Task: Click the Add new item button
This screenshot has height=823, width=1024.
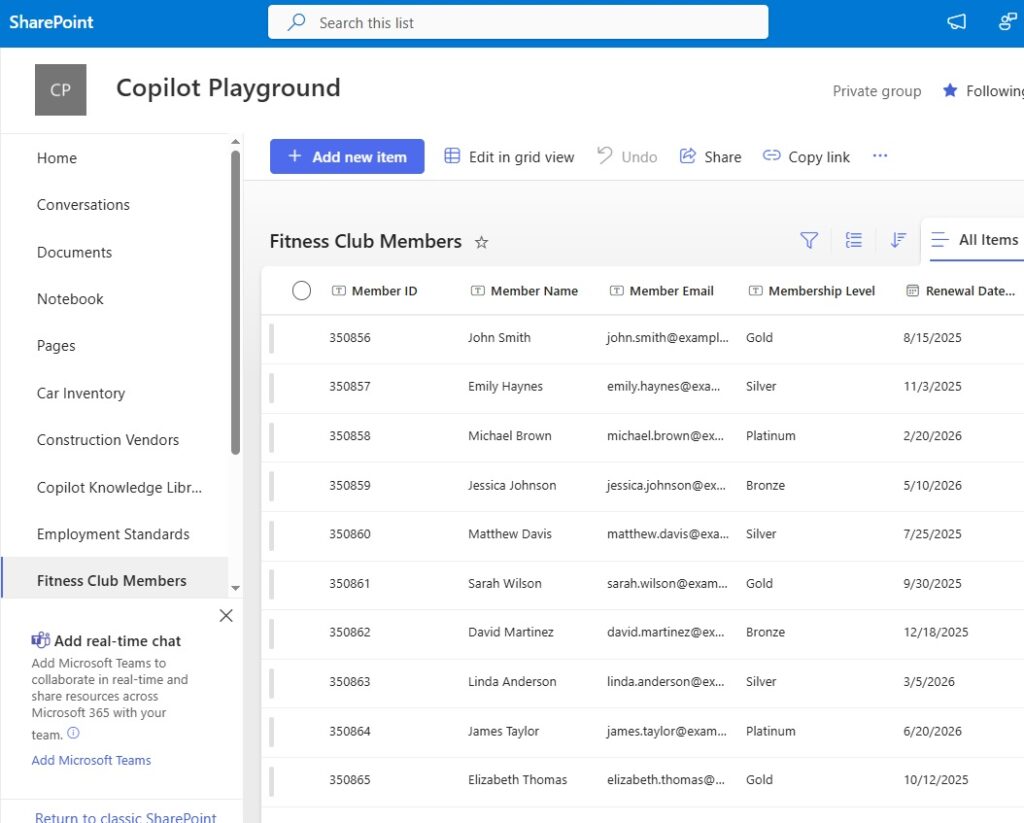Action: point(347,157)
